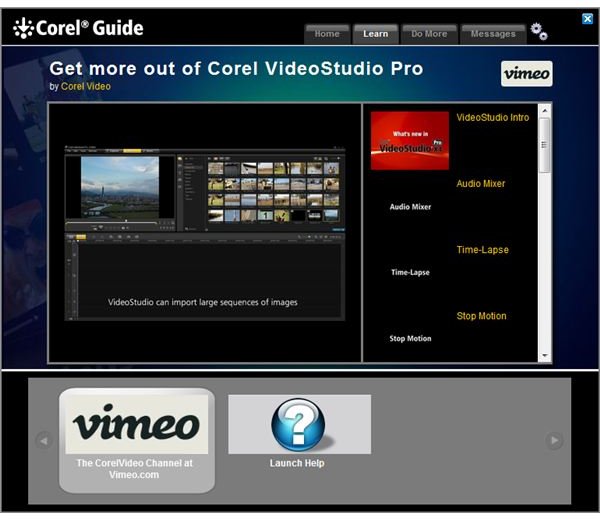Viewport: 600px width, 519px height.
Task: Open the VideoStudio Intro video link
Action: click(x=493, y=118)
